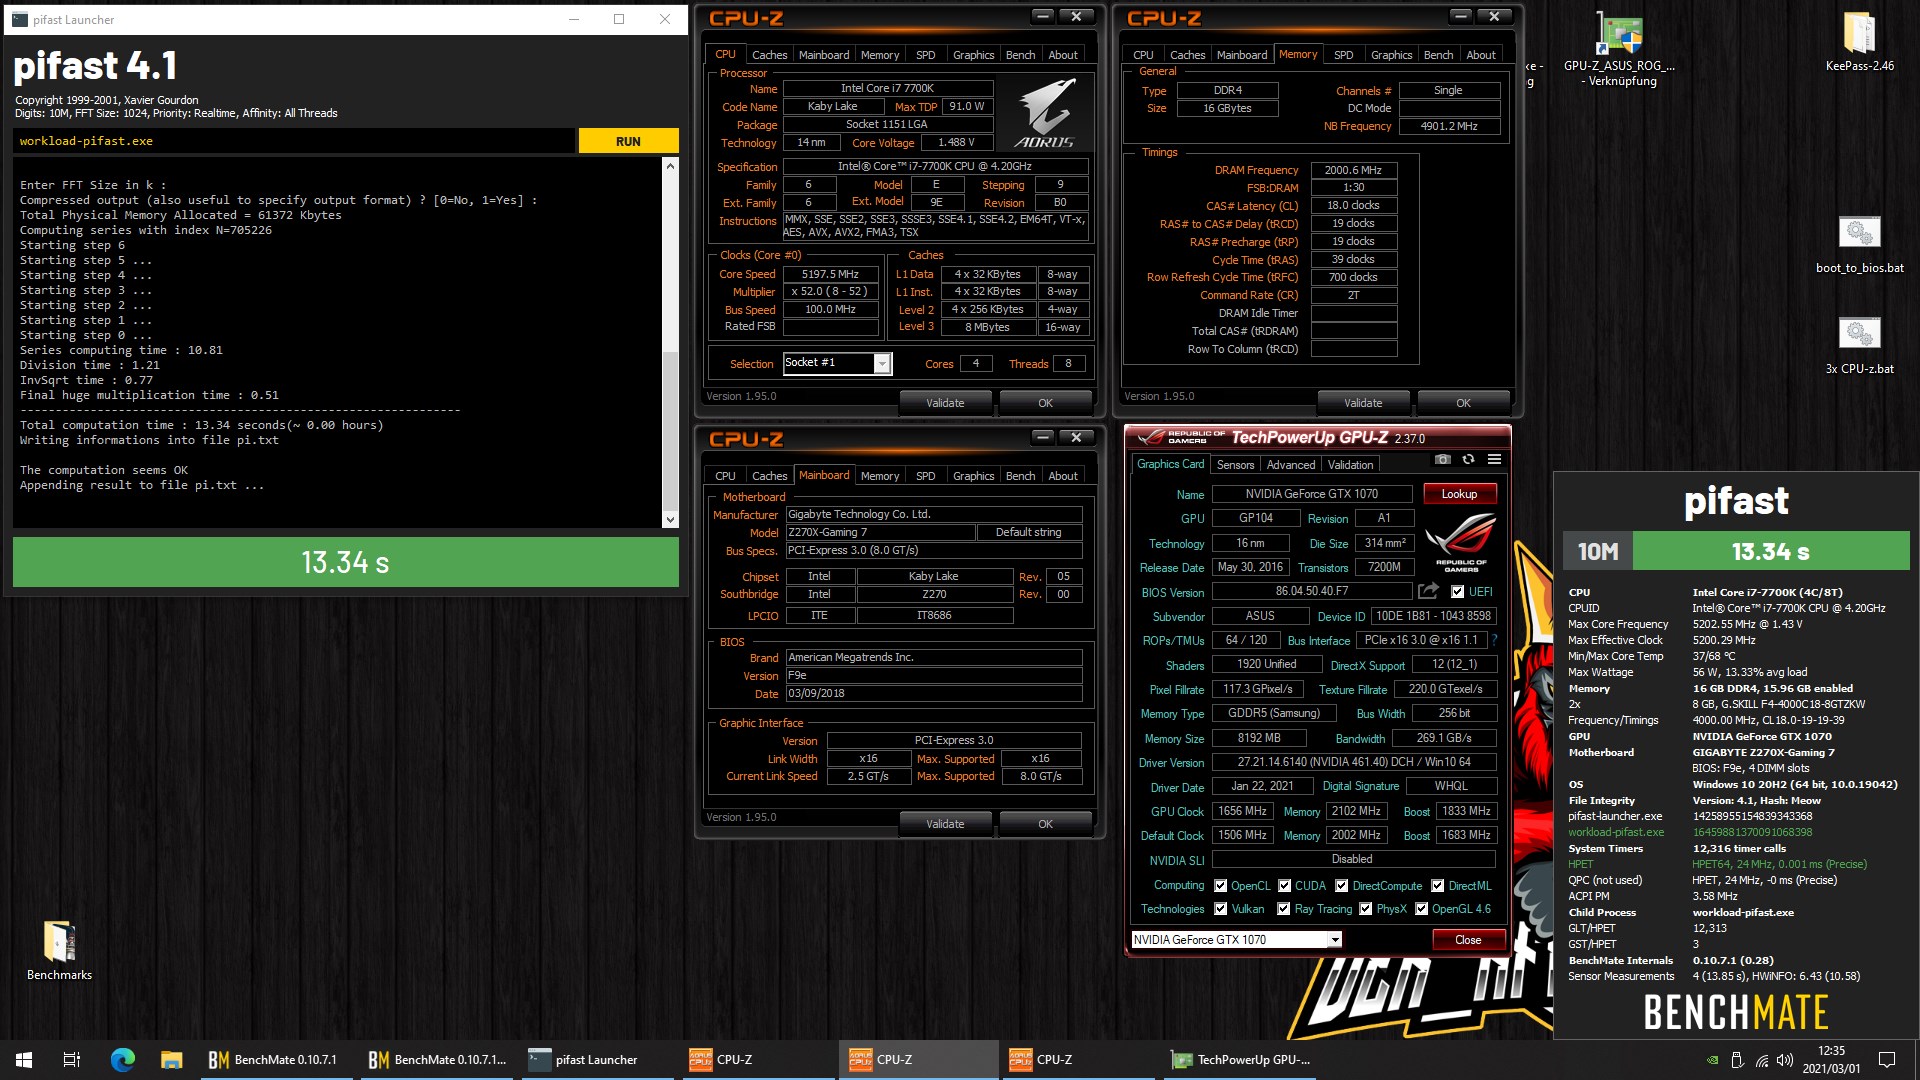This screenshot has height=1080, width=1920.
Task: Click the taskbar clock showing 12:35
Action: click(1831, 1060)
